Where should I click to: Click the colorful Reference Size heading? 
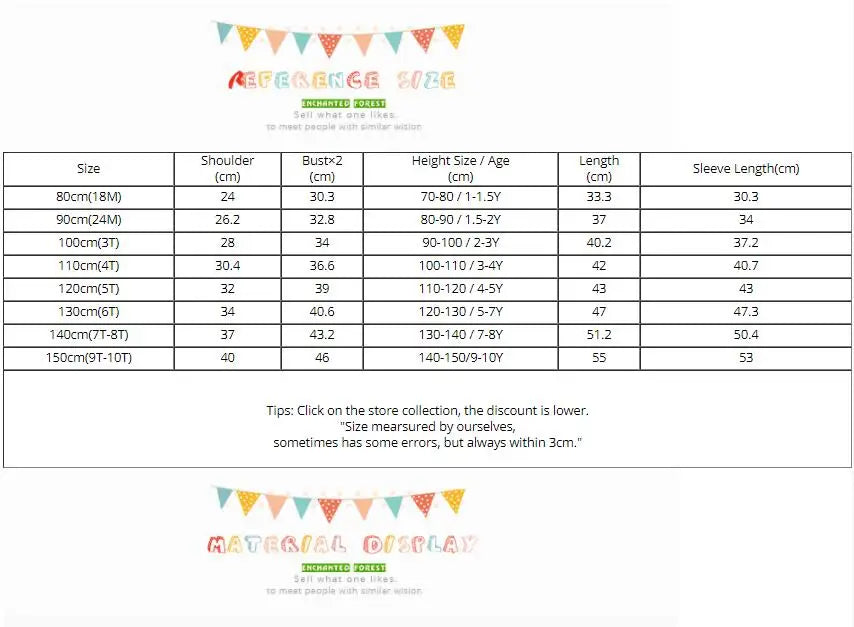342,80
